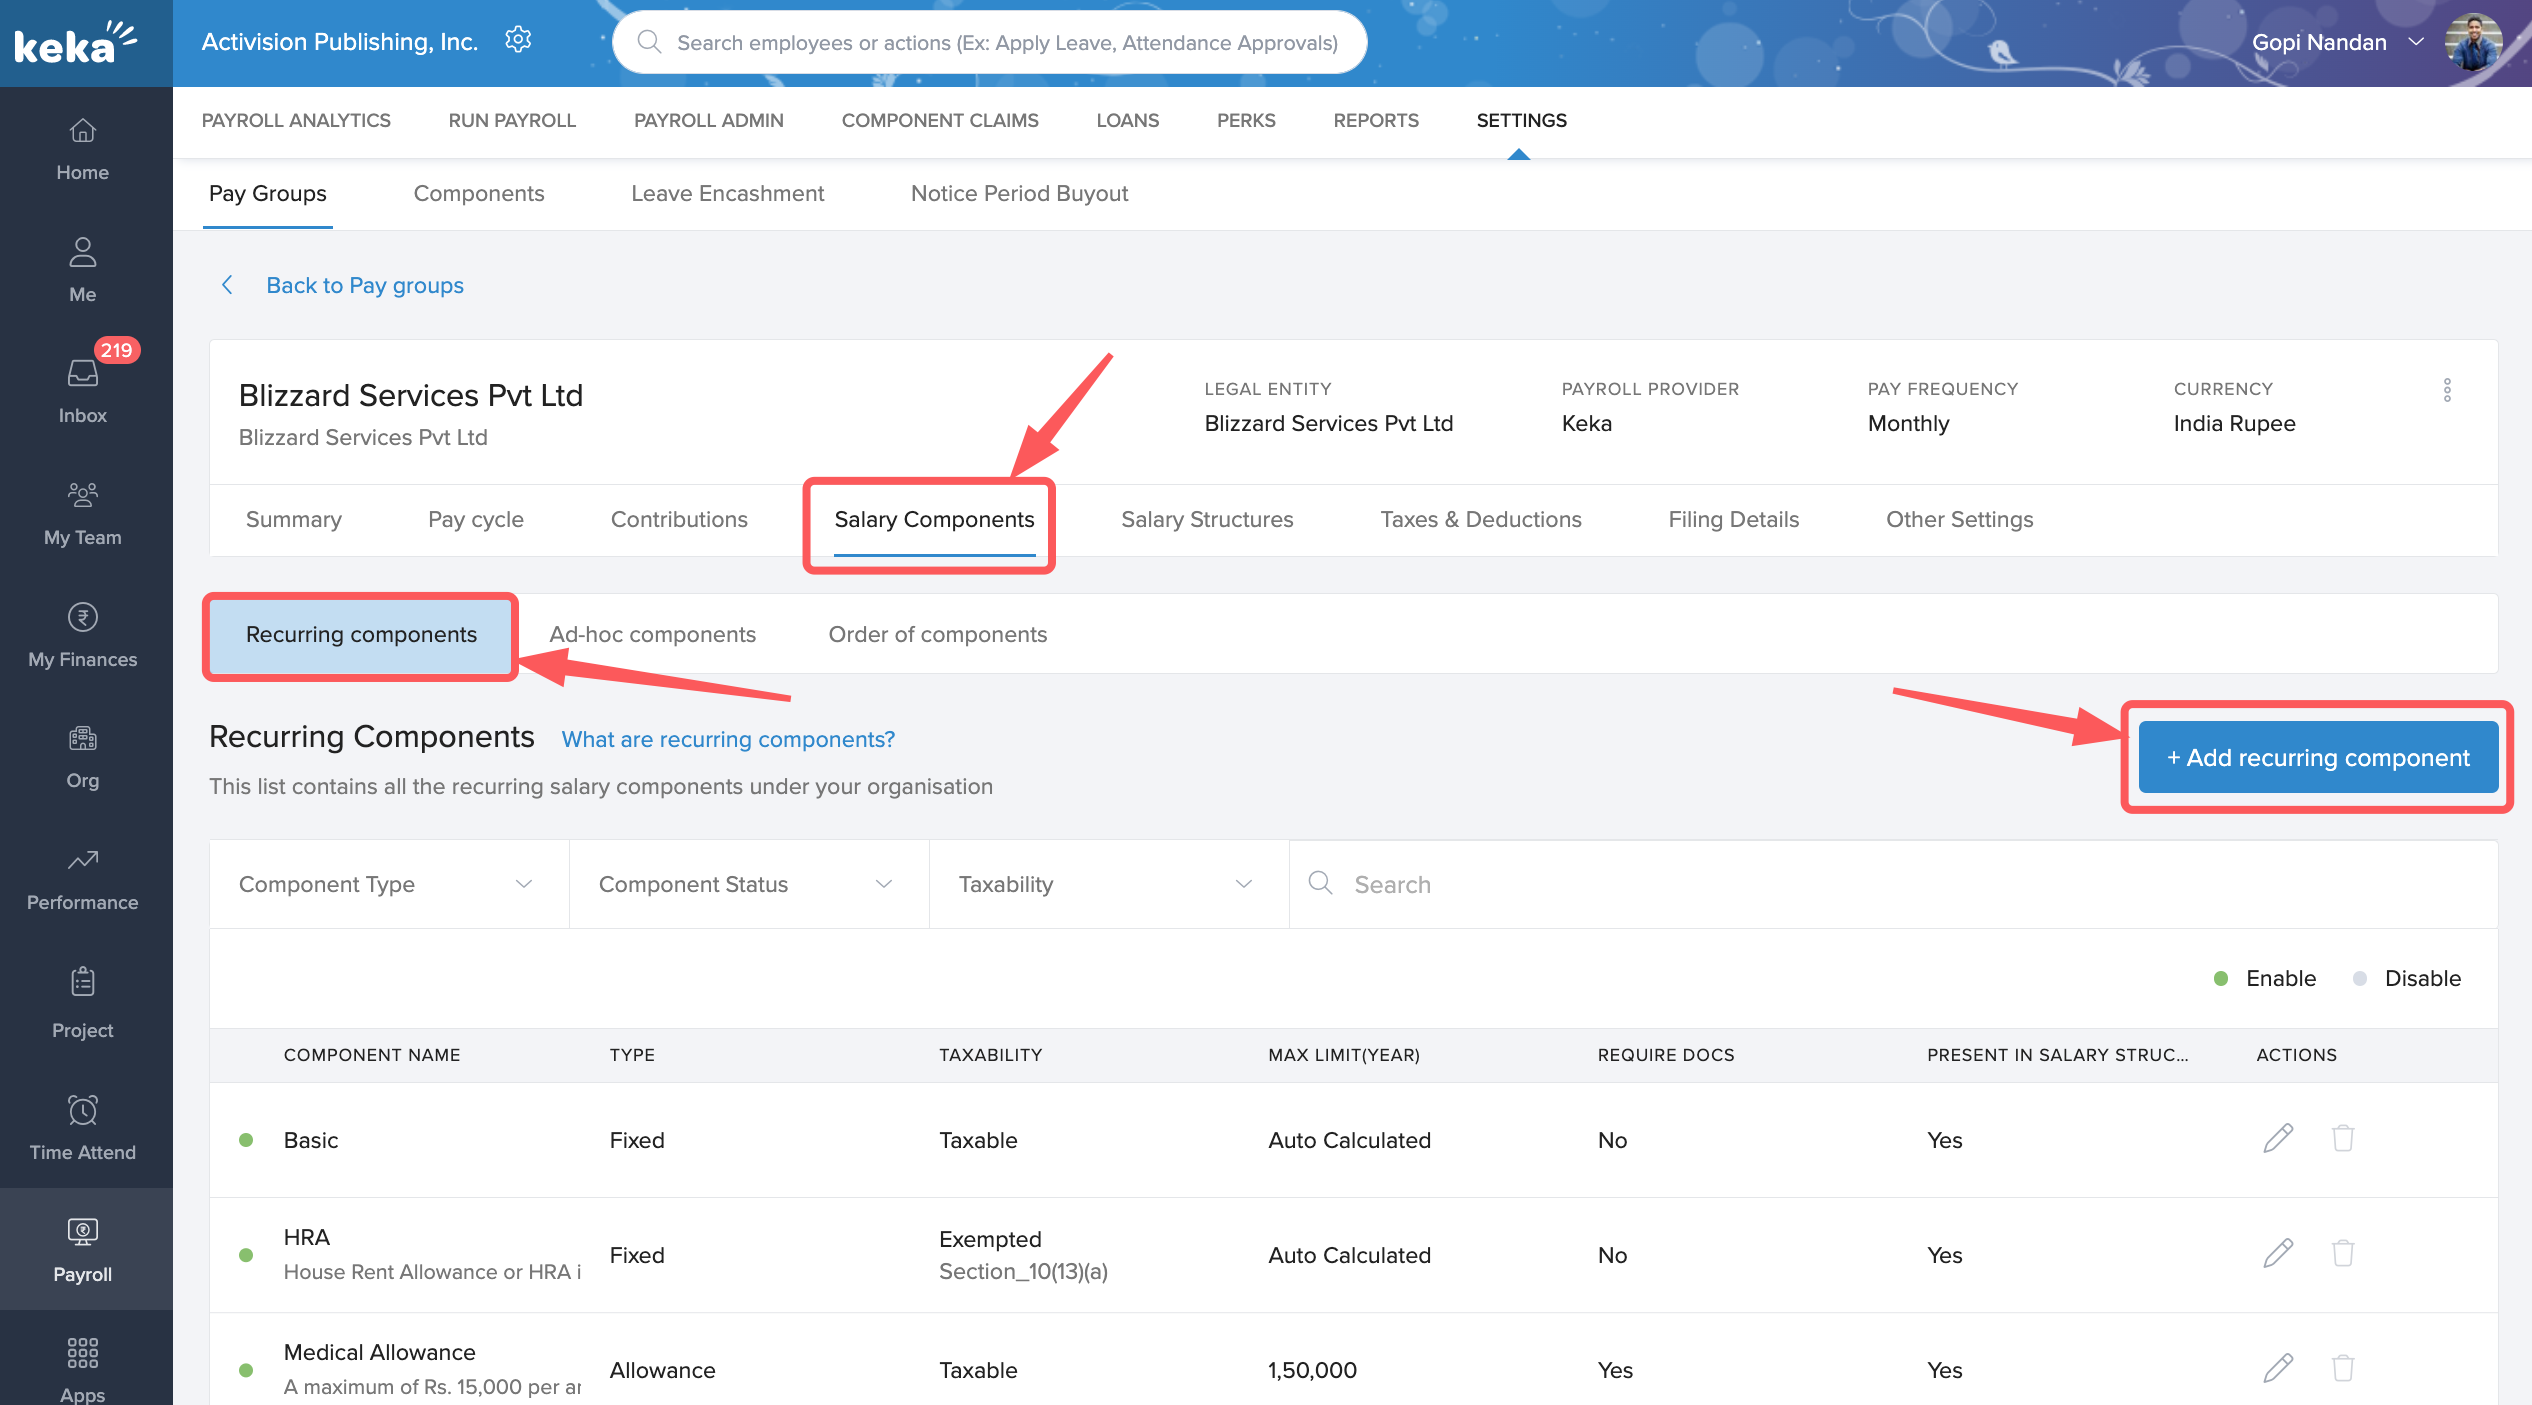This screenshot has height=1405, width=2532.
Task: Open the Taxability dropdown
Action: 1108,884
